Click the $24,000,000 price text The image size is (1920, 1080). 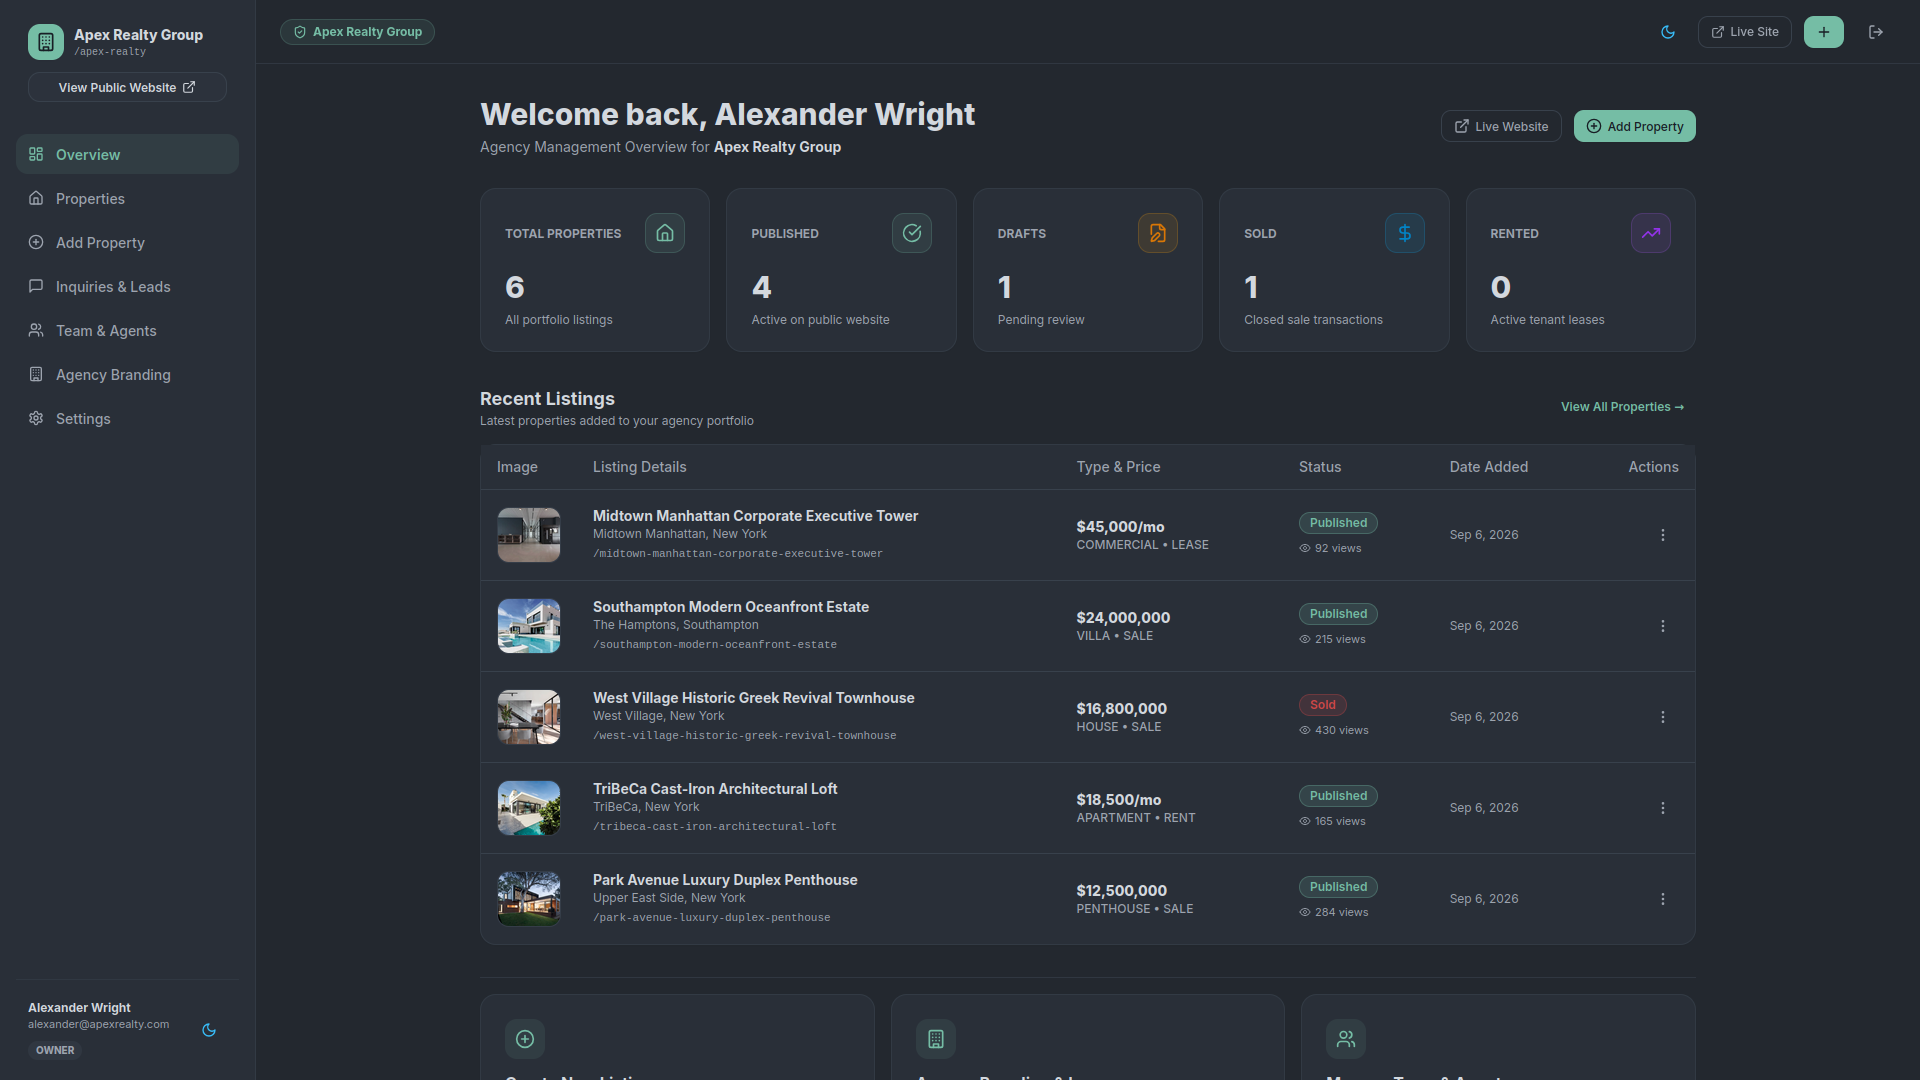(1123, 618)
